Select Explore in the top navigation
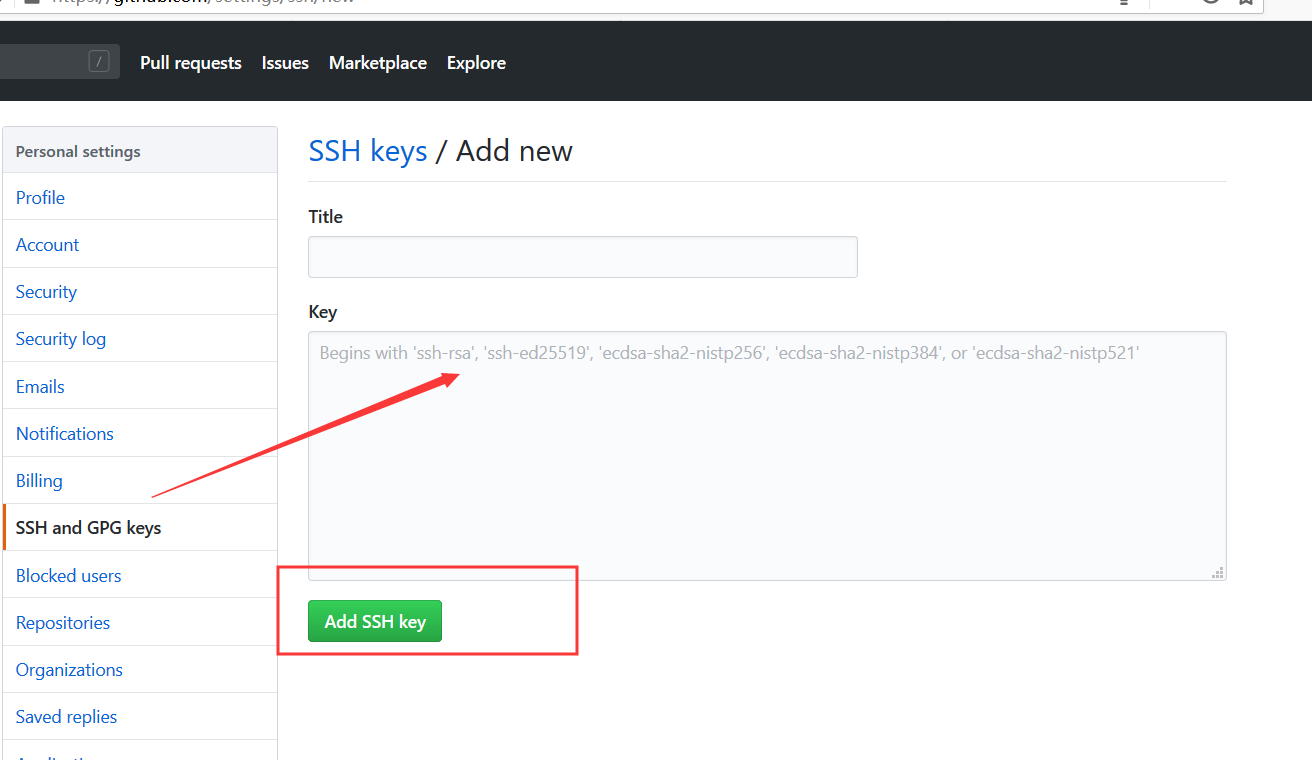The height and width of the screenshot is (760, 1312). pyautogui.click(x=476, y=63)
